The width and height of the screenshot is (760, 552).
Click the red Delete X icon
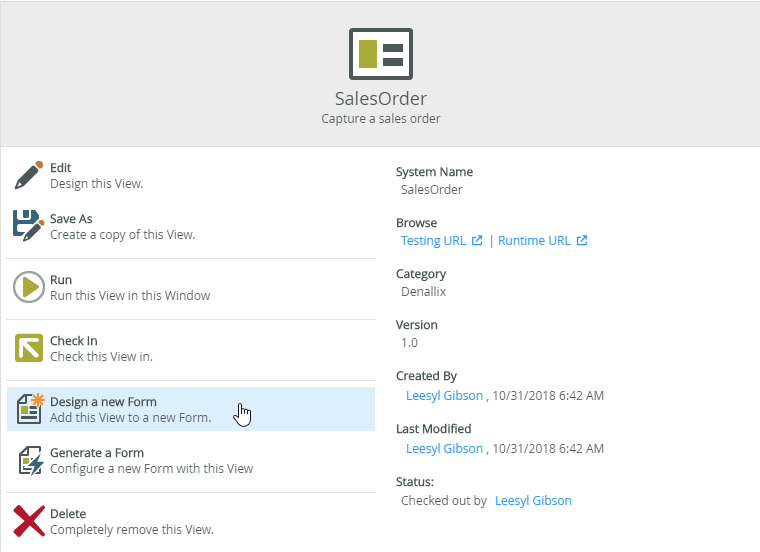(29, 521)
